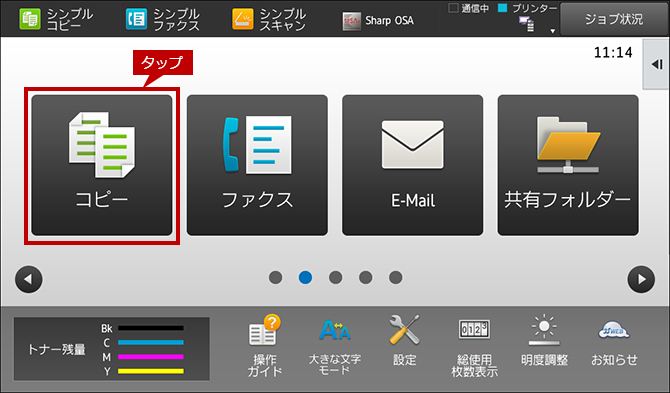Expand the side action panel arrow tab
Viewport: 670px width, 393px height.
click(656, 65)
